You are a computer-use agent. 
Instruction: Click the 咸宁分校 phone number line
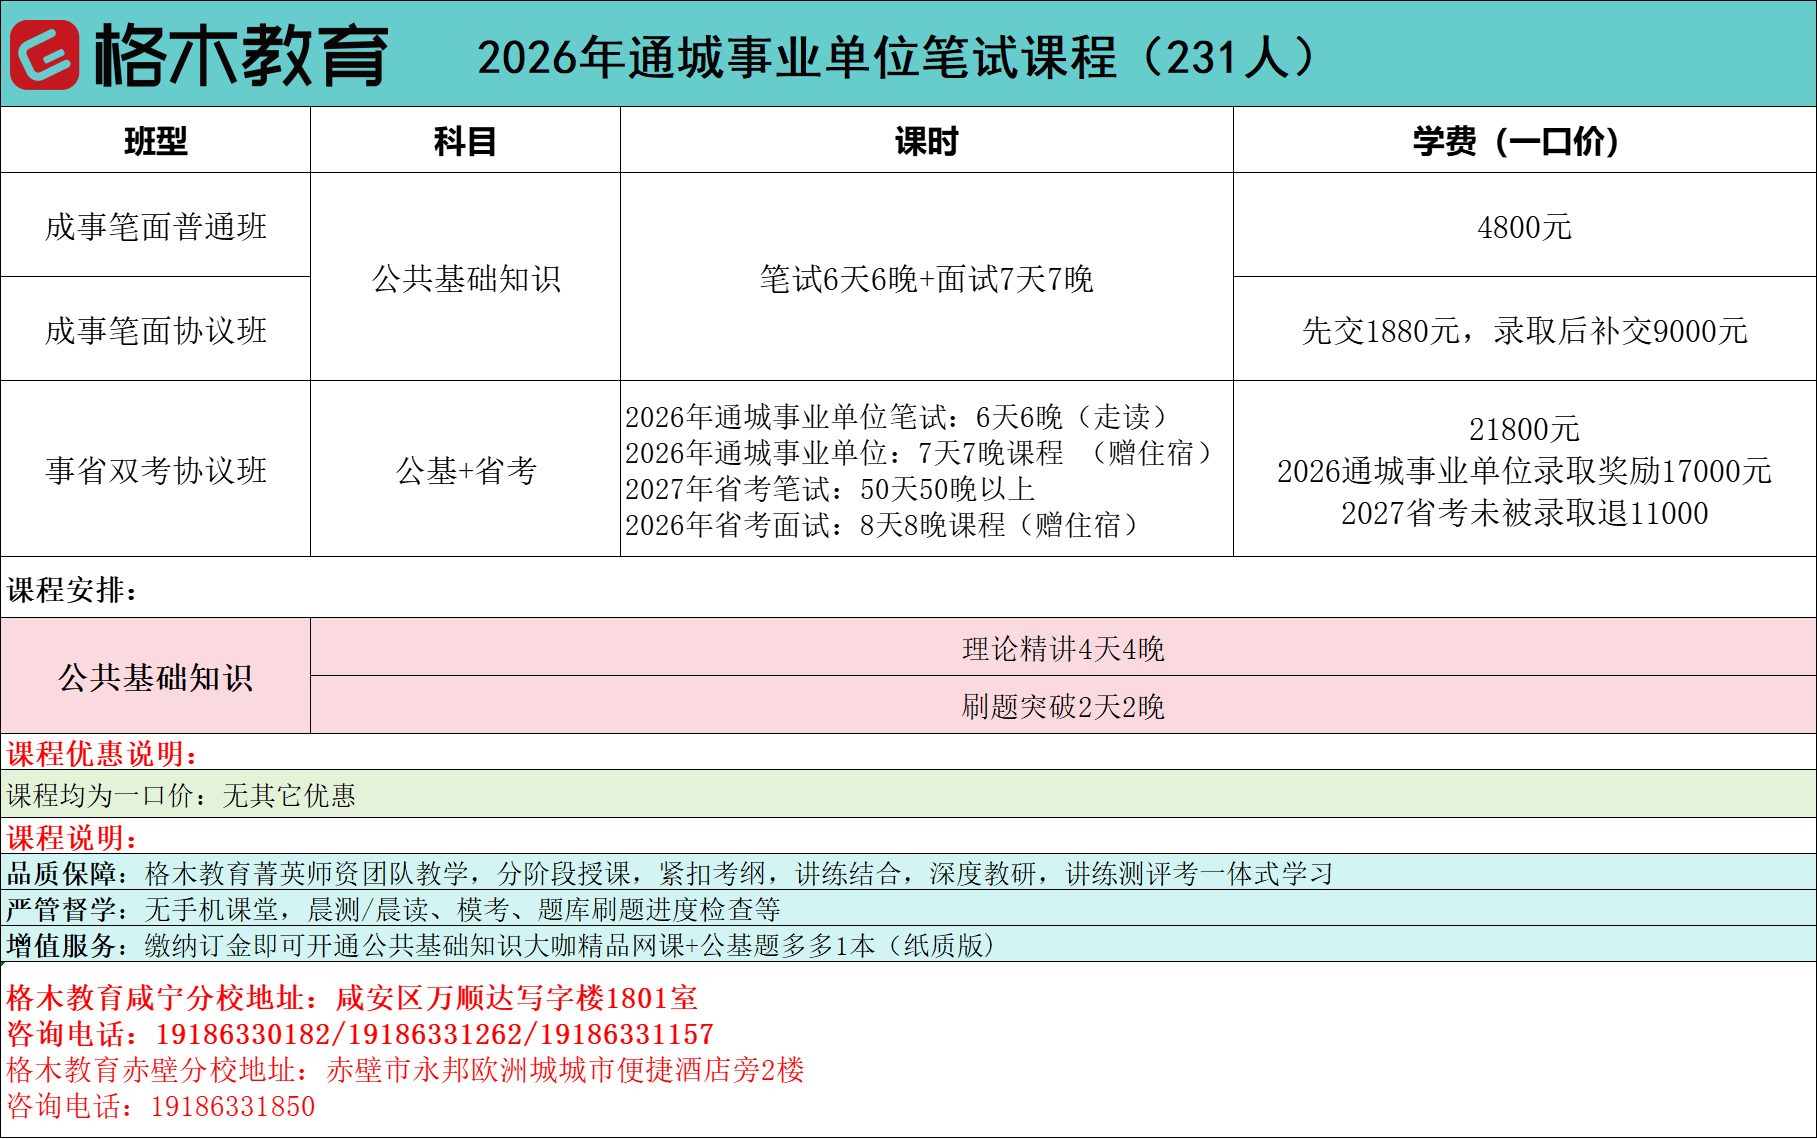[x=360, y=1034]
